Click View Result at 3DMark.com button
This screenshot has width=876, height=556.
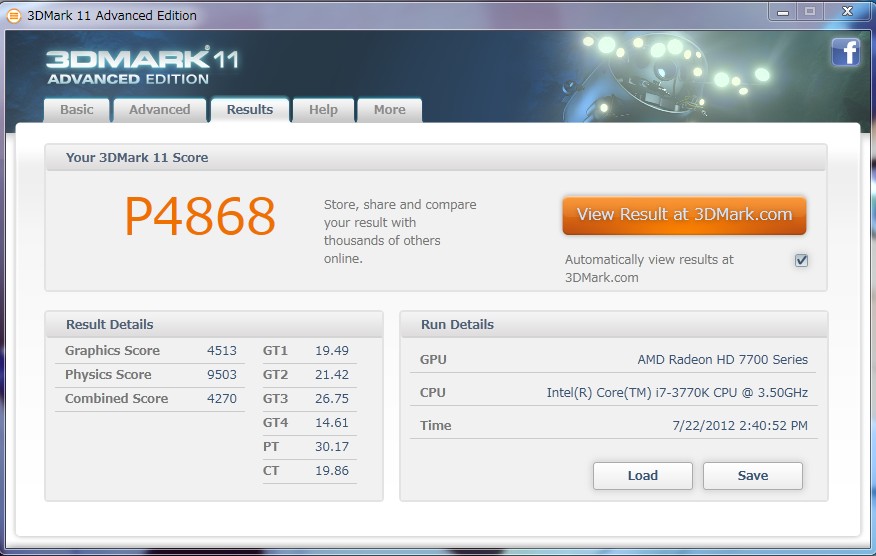(x=684, y=215)
